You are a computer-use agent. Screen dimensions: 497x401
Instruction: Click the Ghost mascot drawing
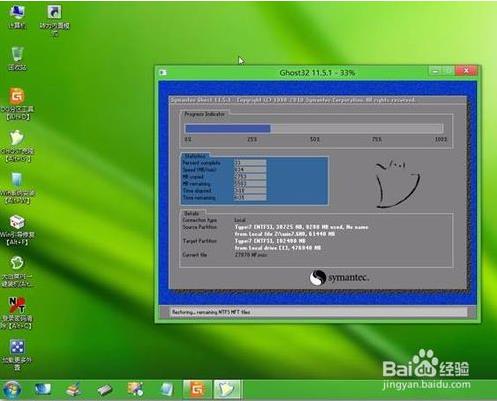(x=398, y=184)
